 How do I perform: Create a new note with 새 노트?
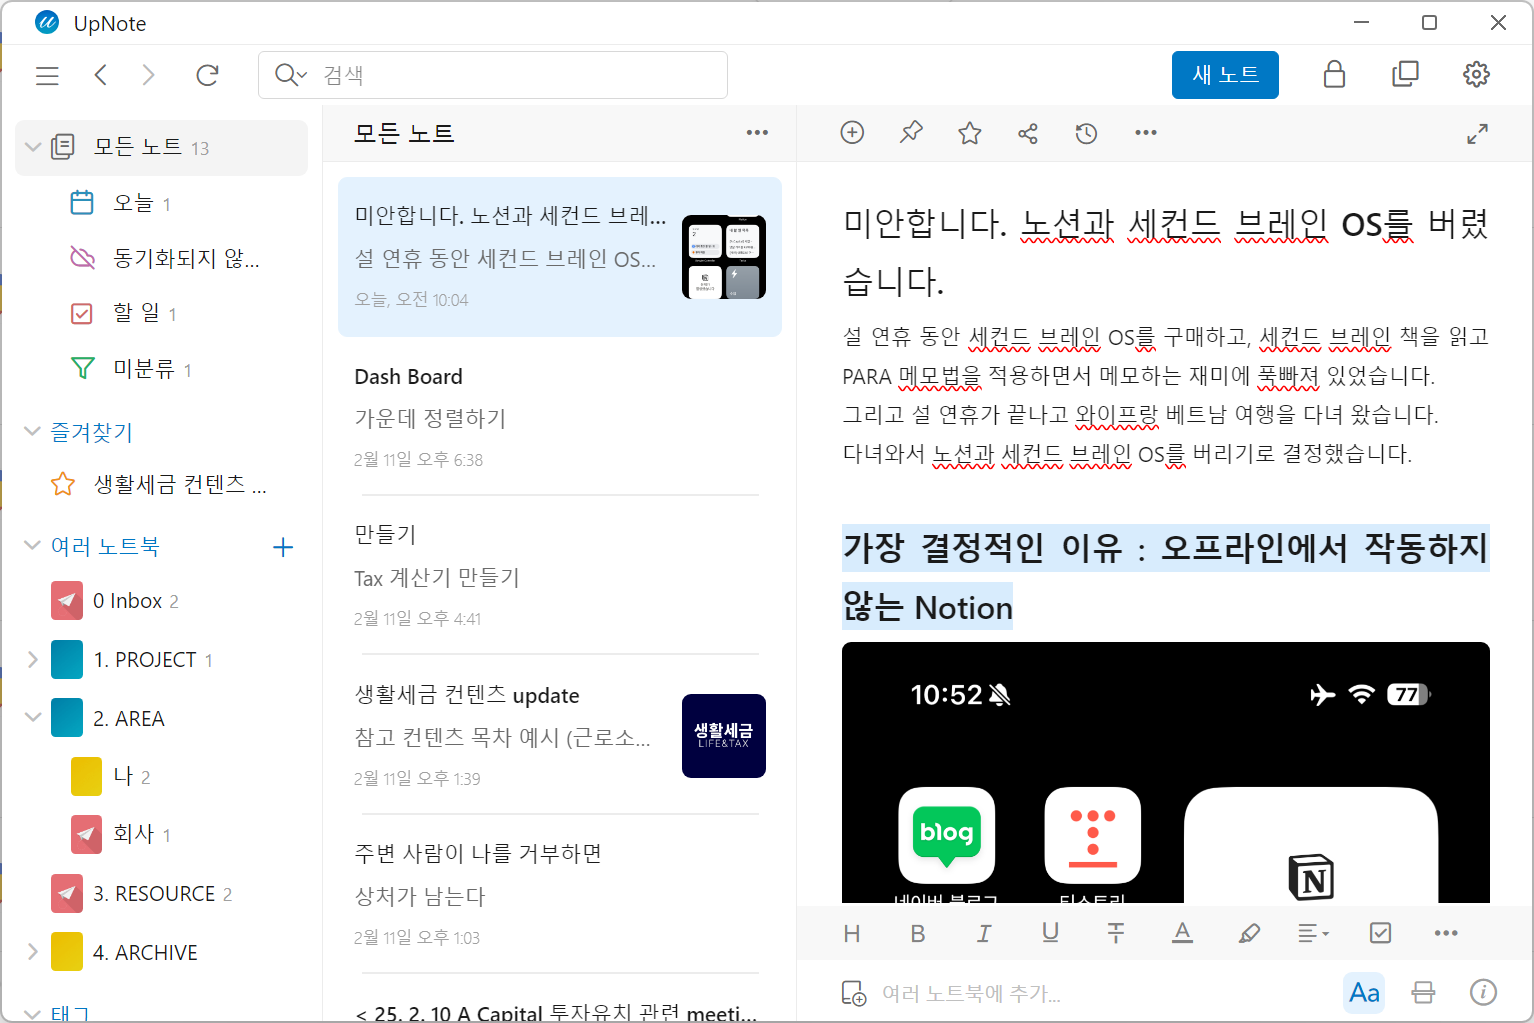(x=1225, y=75)
